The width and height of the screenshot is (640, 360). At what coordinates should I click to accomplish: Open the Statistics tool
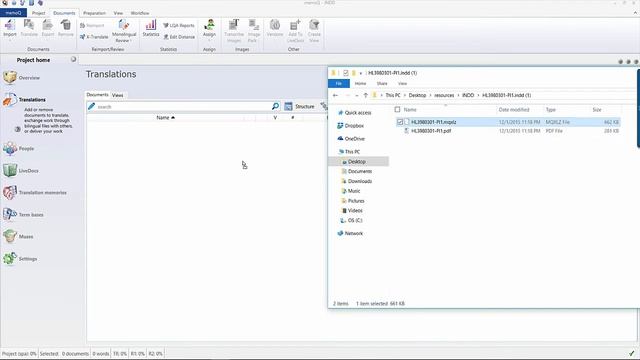(x=151, y=29)
